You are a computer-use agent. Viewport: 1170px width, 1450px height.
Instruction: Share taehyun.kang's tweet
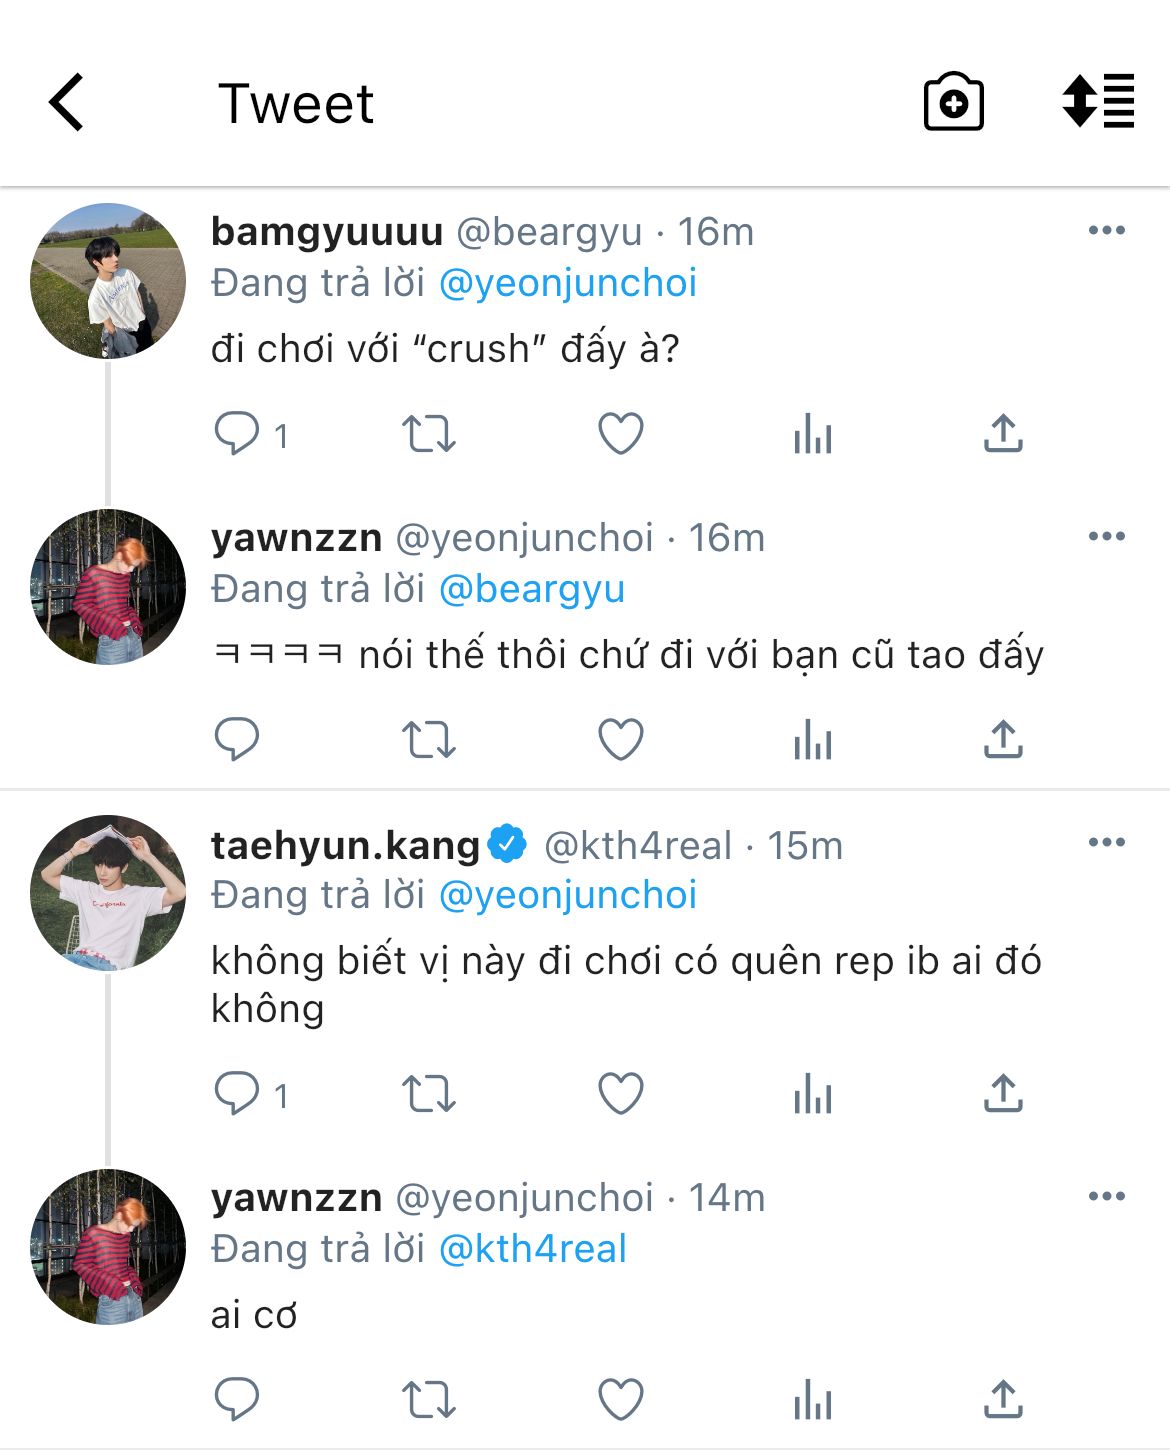pyautogui.click(x=1003, y=1094)
